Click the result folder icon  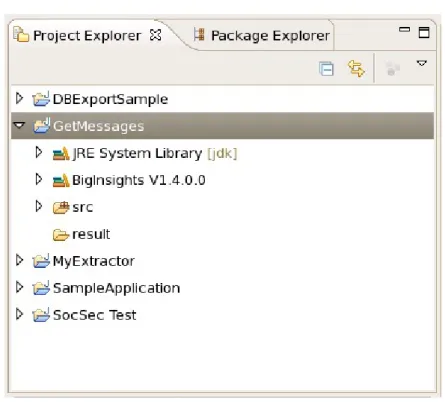[x=61, y=235]
